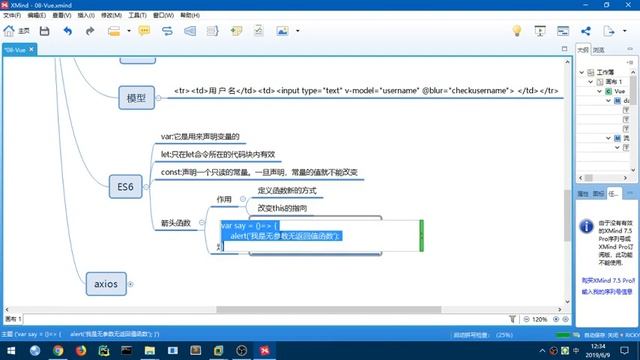Close the 08-Vue editor tab

pyautogui.click(x=31, y=49)
